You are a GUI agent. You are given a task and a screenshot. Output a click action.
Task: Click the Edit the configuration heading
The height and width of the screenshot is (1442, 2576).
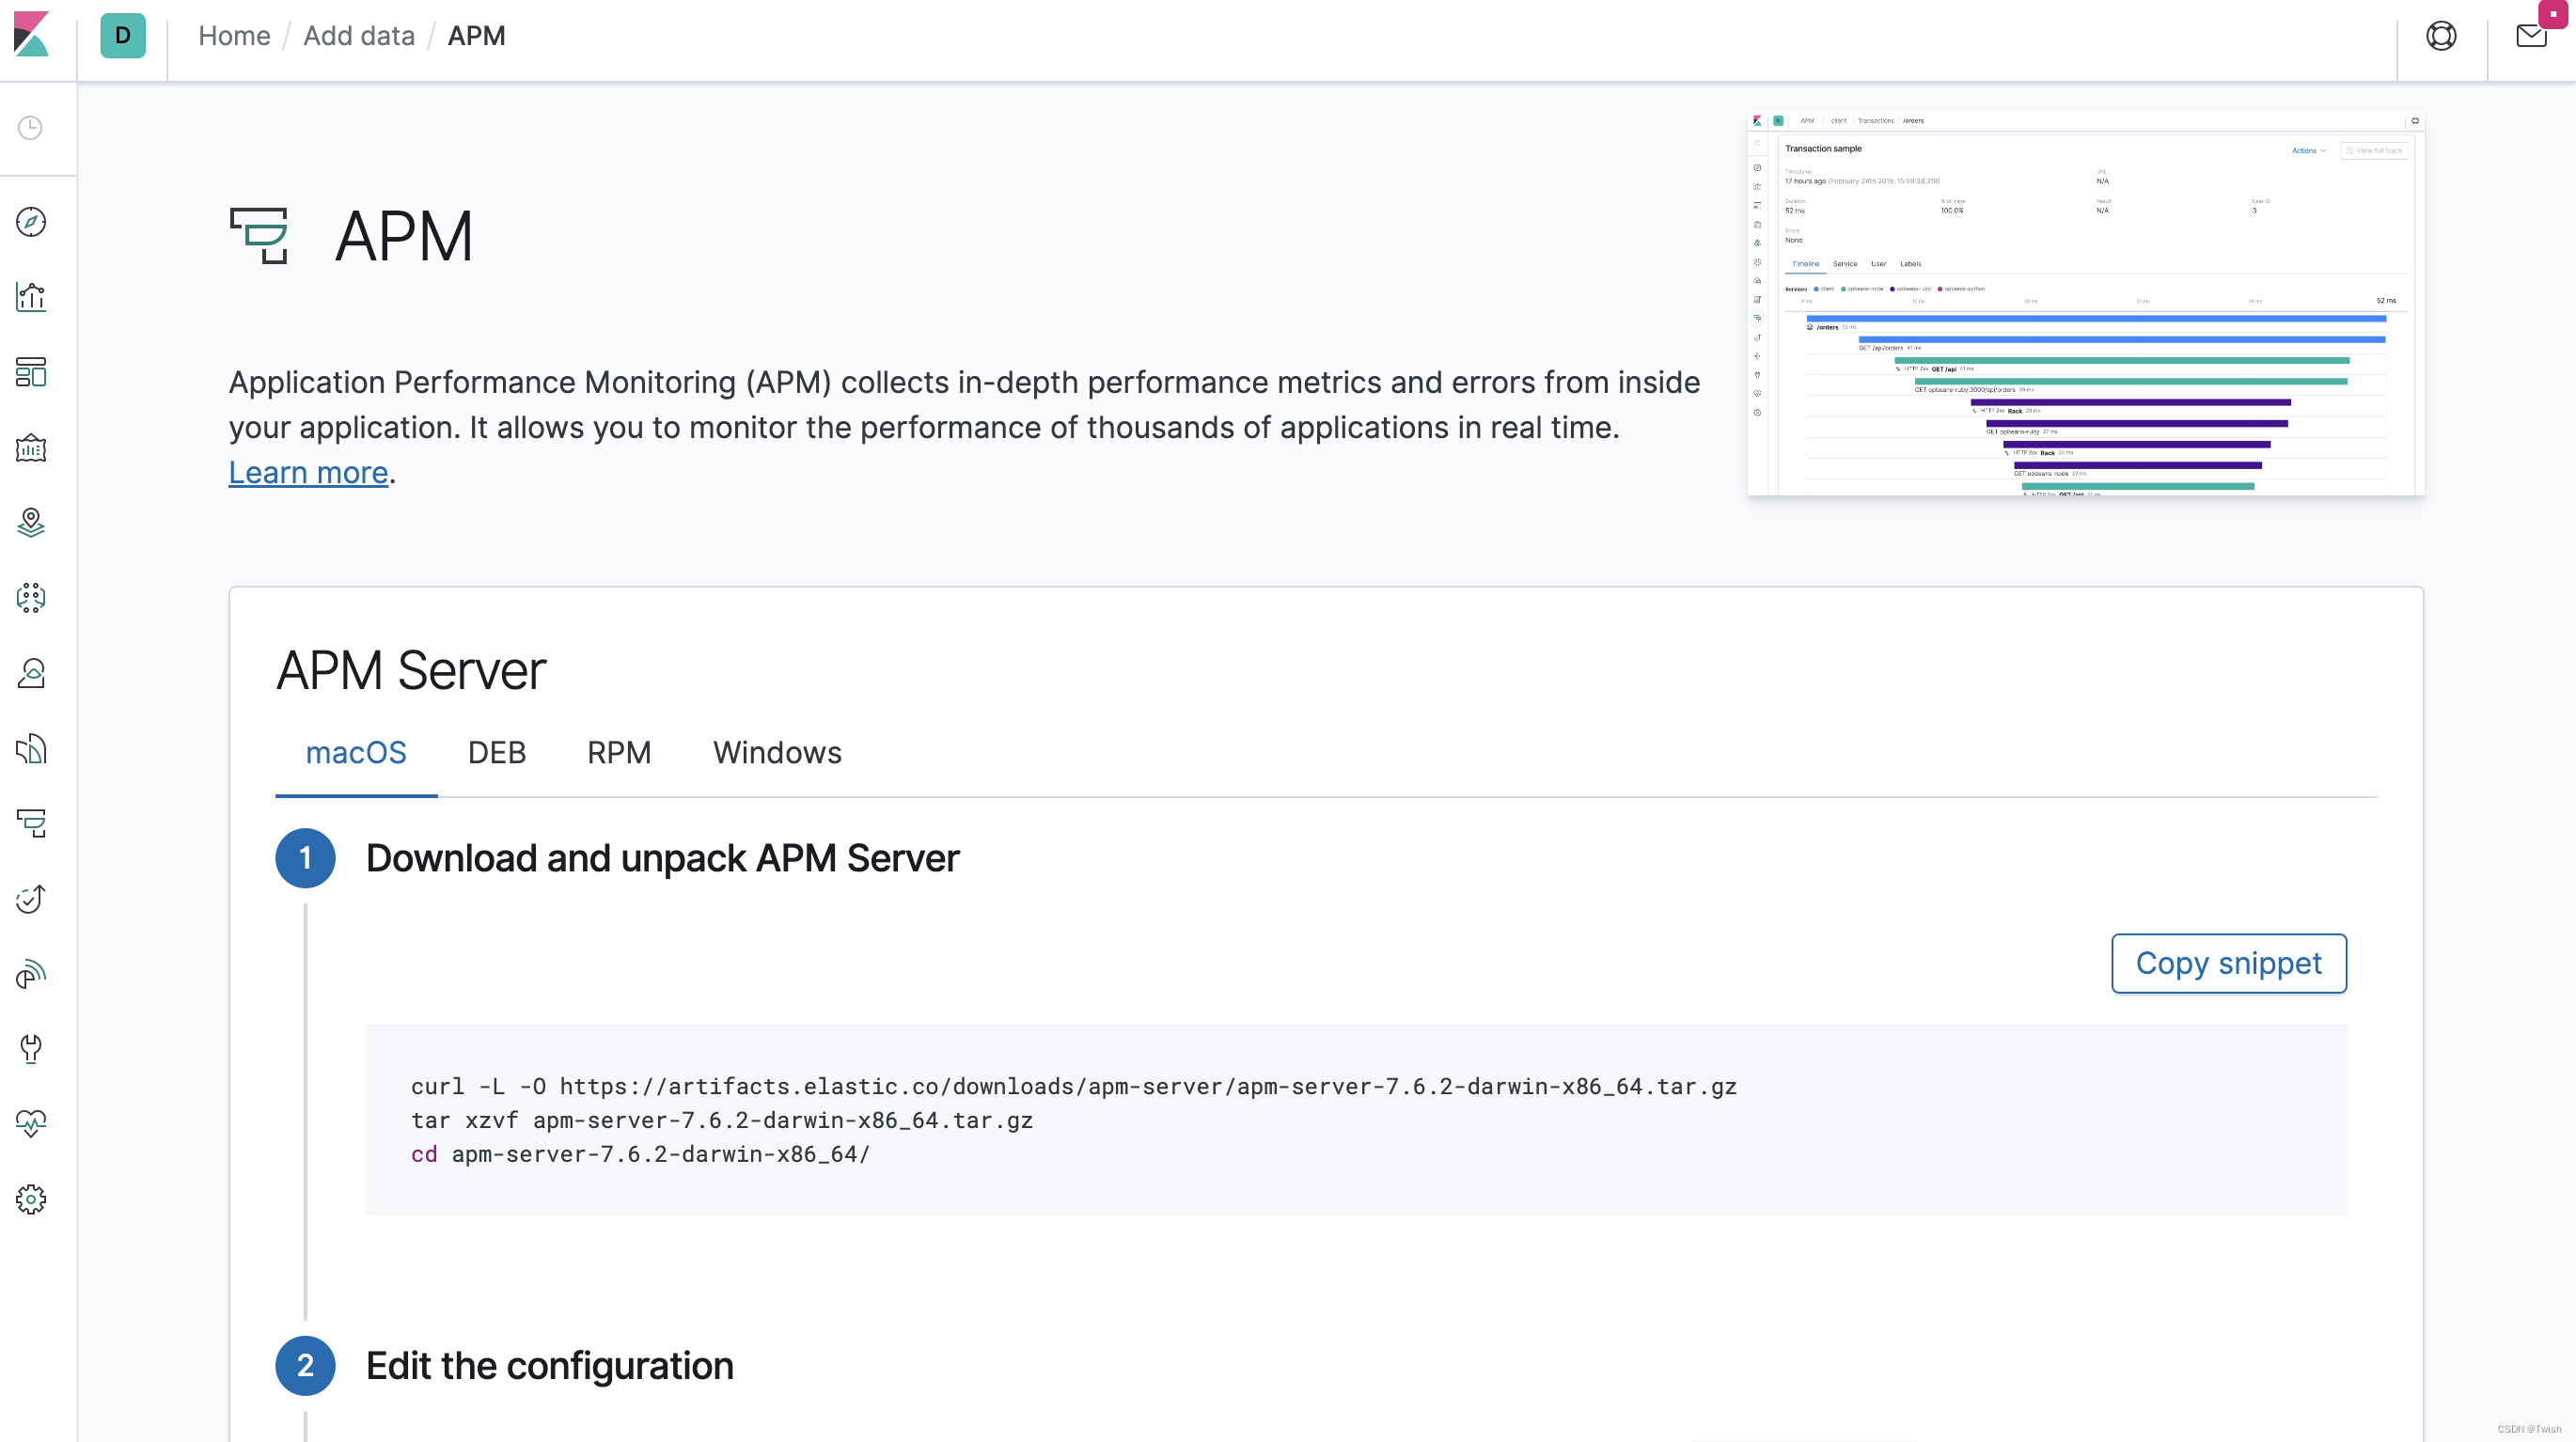click(x=549, y=1366)
